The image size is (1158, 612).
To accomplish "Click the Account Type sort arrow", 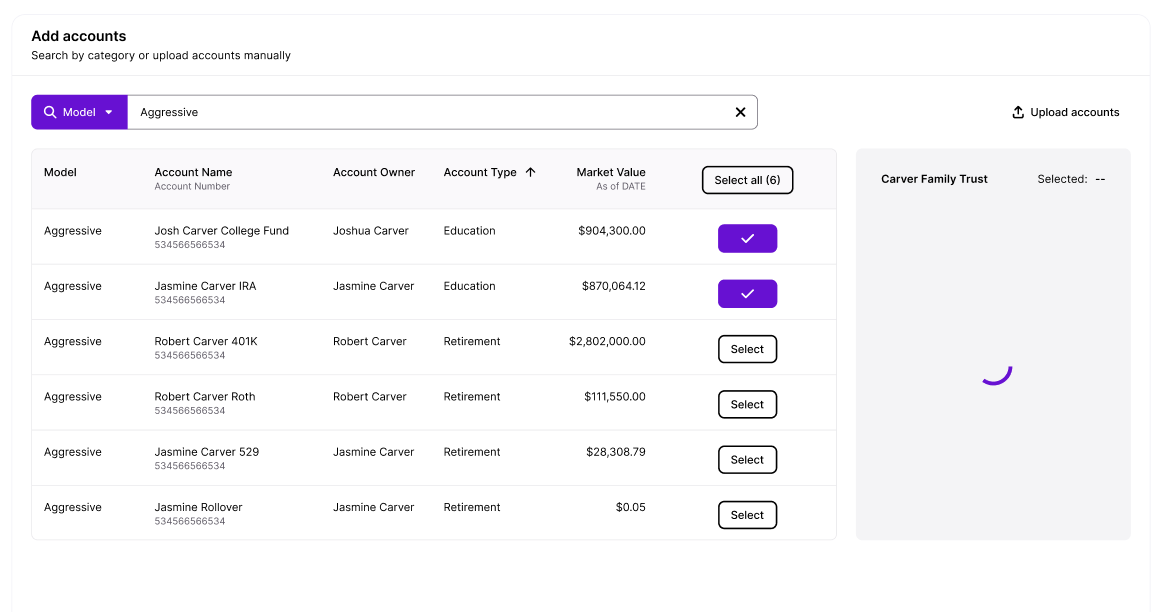I will 530,173.
